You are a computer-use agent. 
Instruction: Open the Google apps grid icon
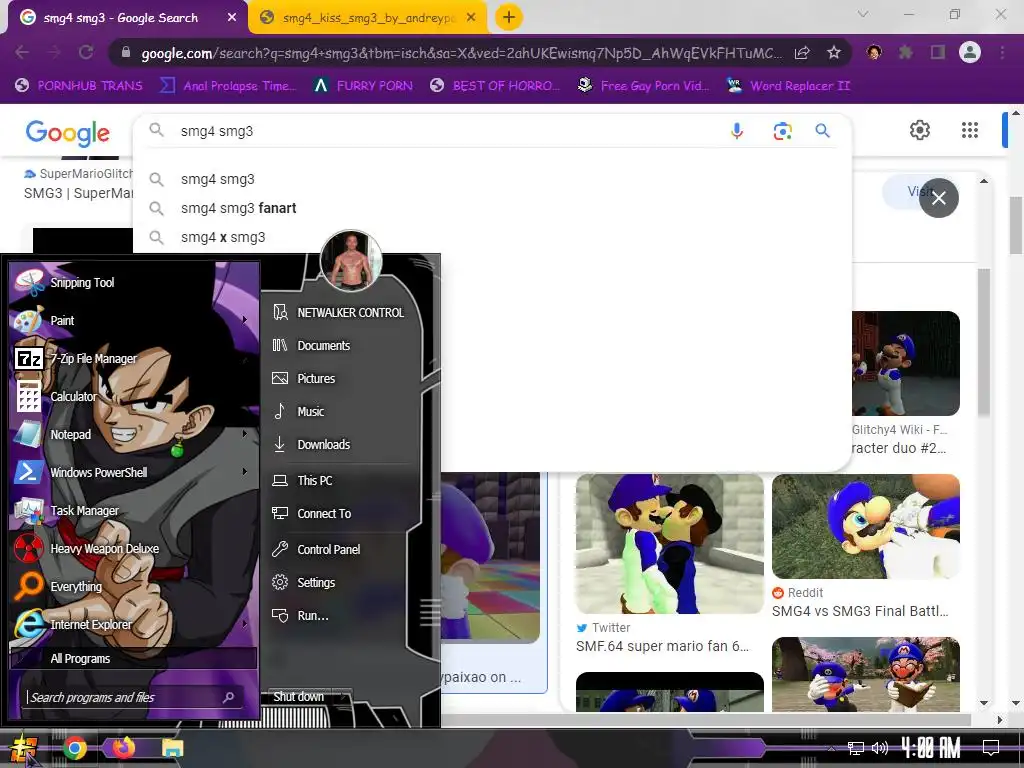pos(970,130)
